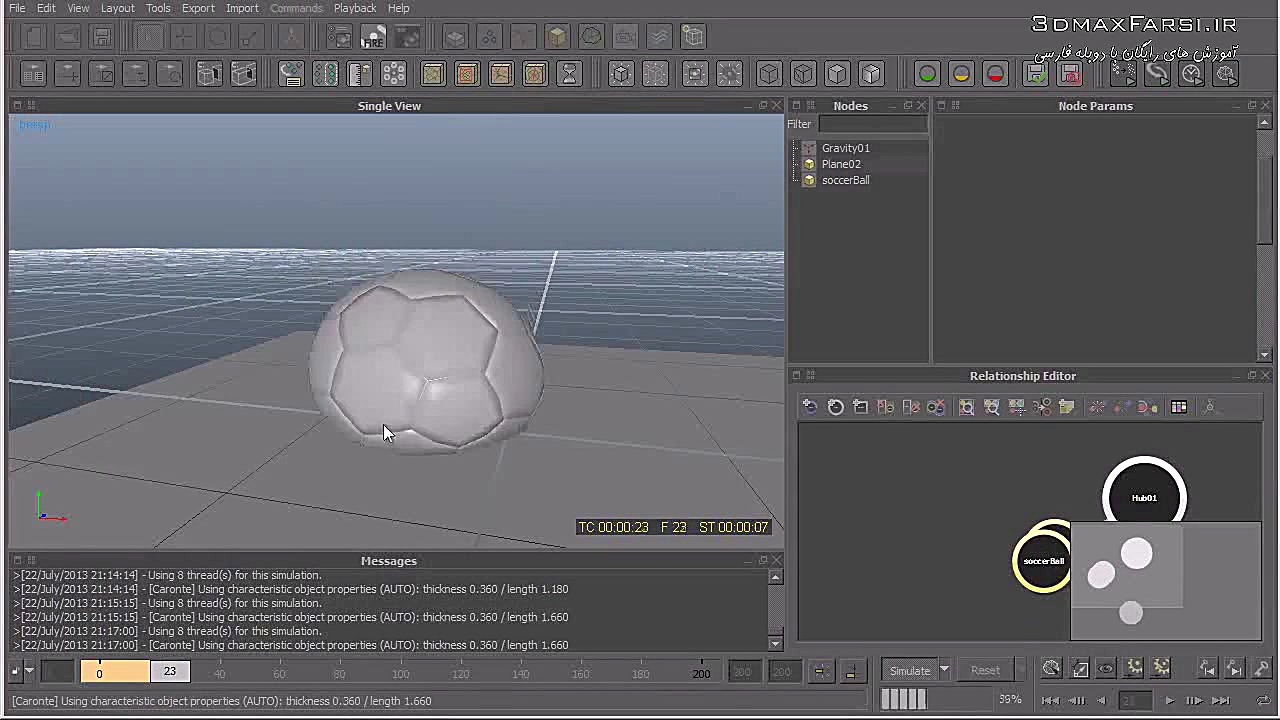Viewport: 1280px width, 720px height.
Task: Toggle loop playback icon
Action: tap(1264, 700)
